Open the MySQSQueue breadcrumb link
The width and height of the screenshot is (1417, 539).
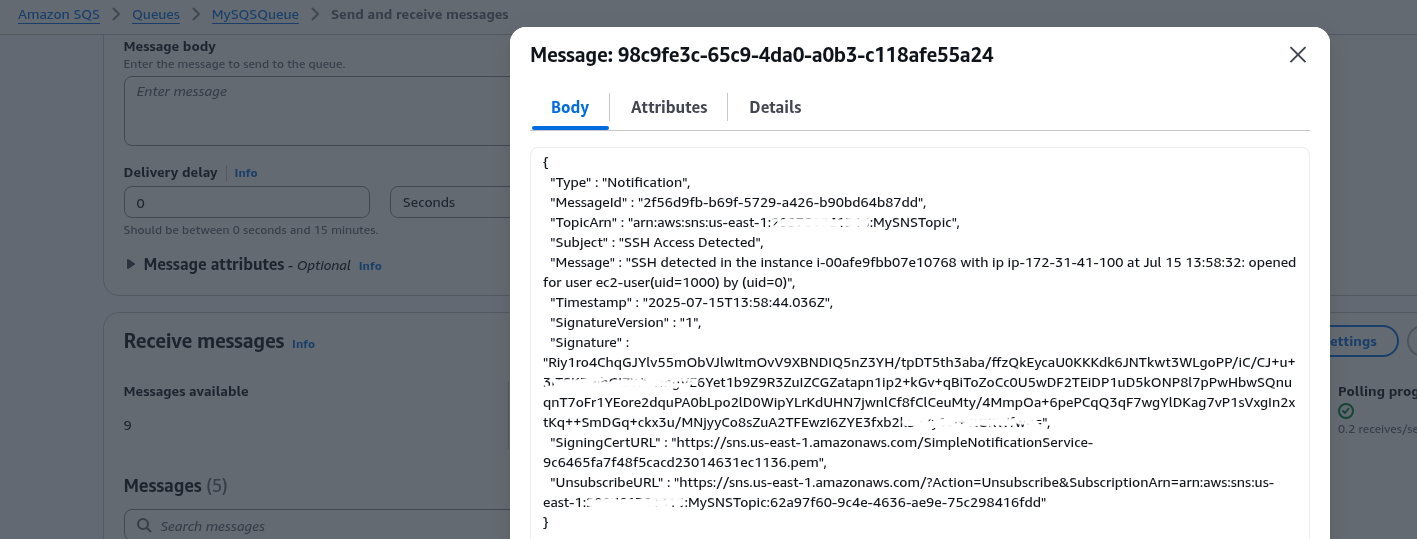click(255, 14)
